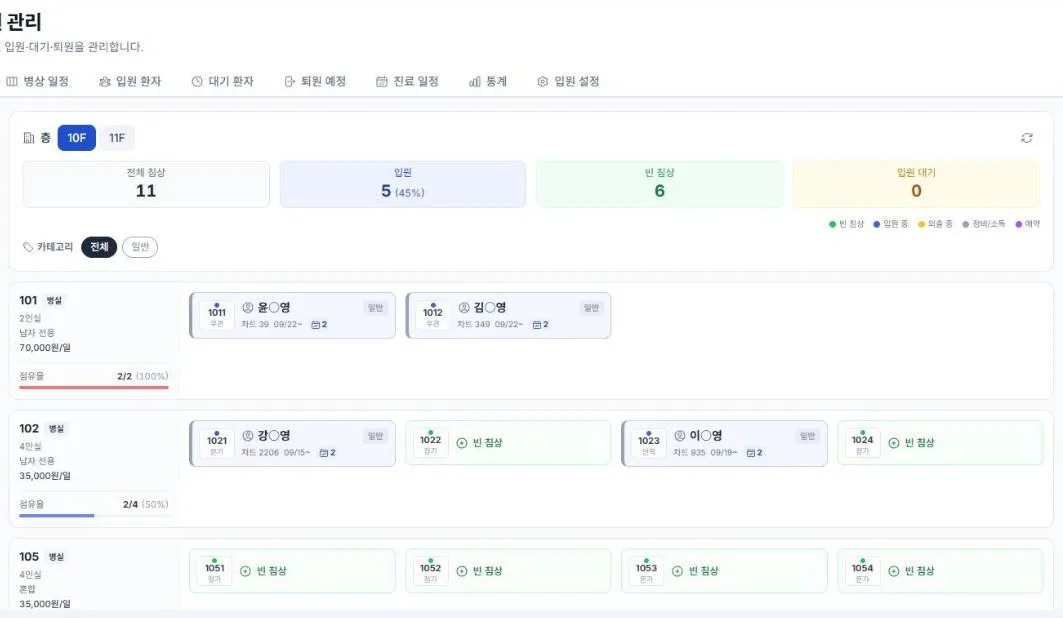Open the 진료 일정 tab
The width and height of the screenshot is (1063, 618).
pos(407,81)
